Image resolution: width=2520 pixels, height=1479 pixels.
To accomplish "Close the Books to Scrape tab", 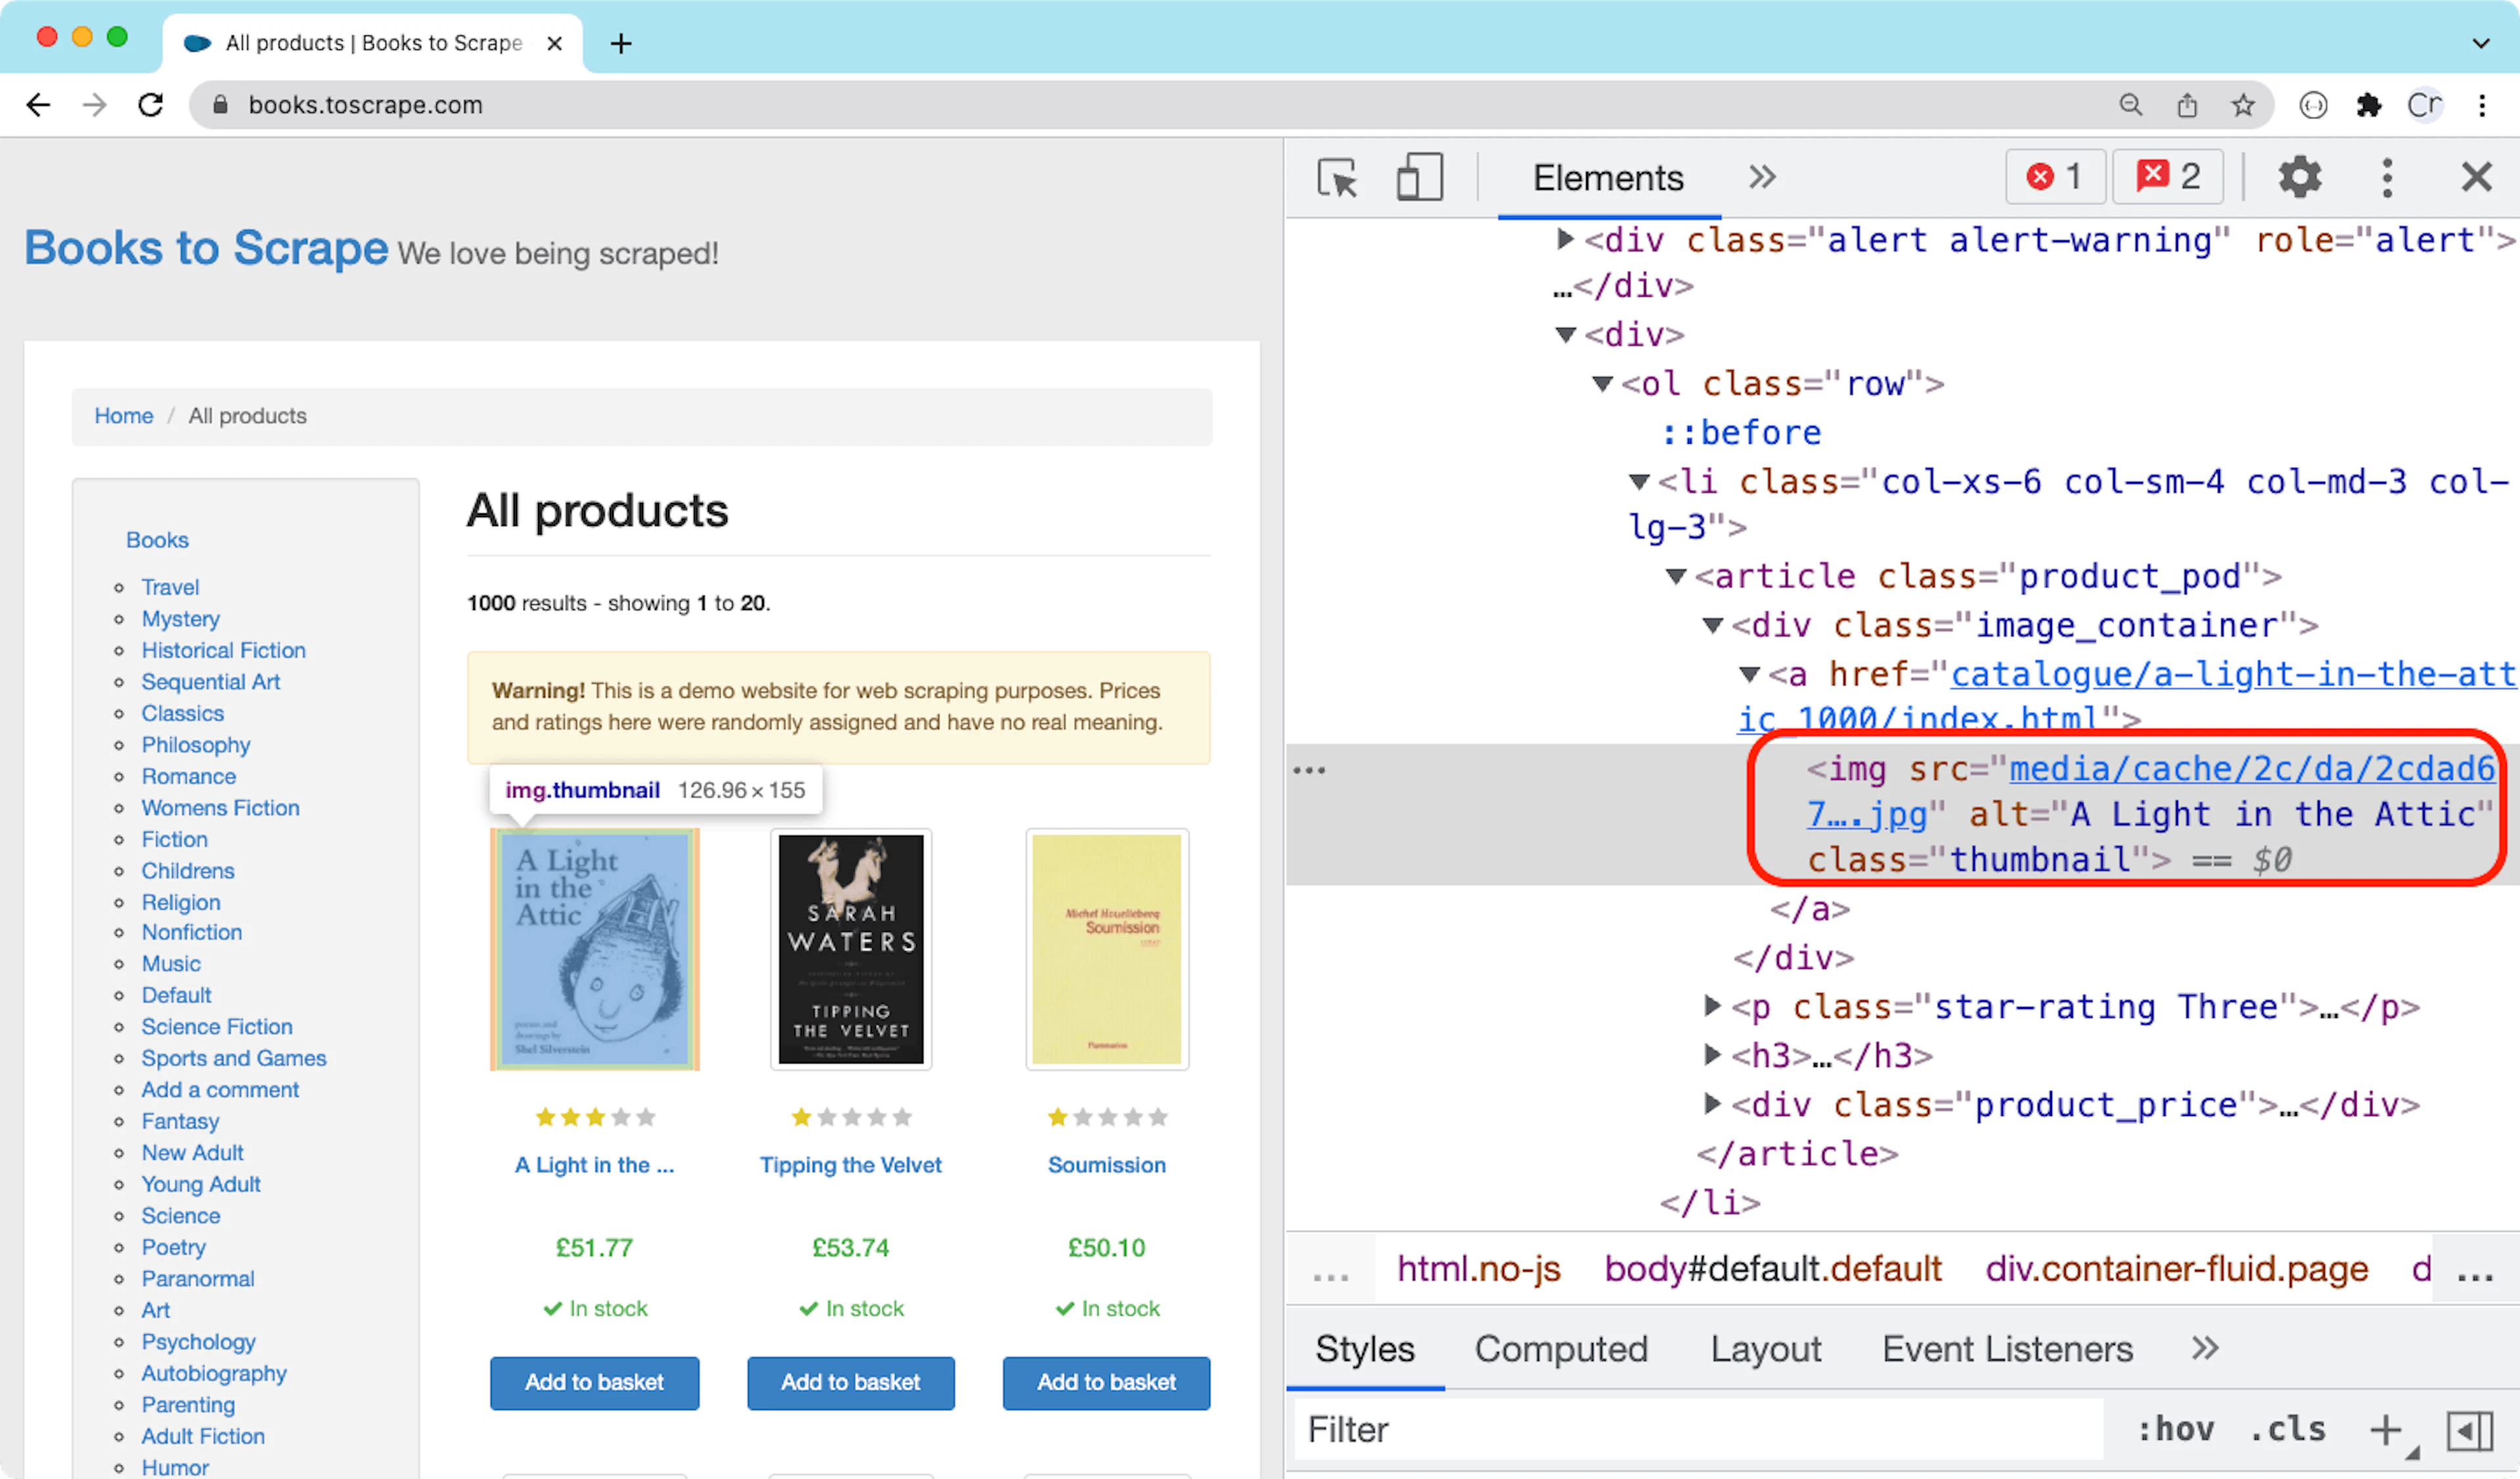I will point(555,43).
